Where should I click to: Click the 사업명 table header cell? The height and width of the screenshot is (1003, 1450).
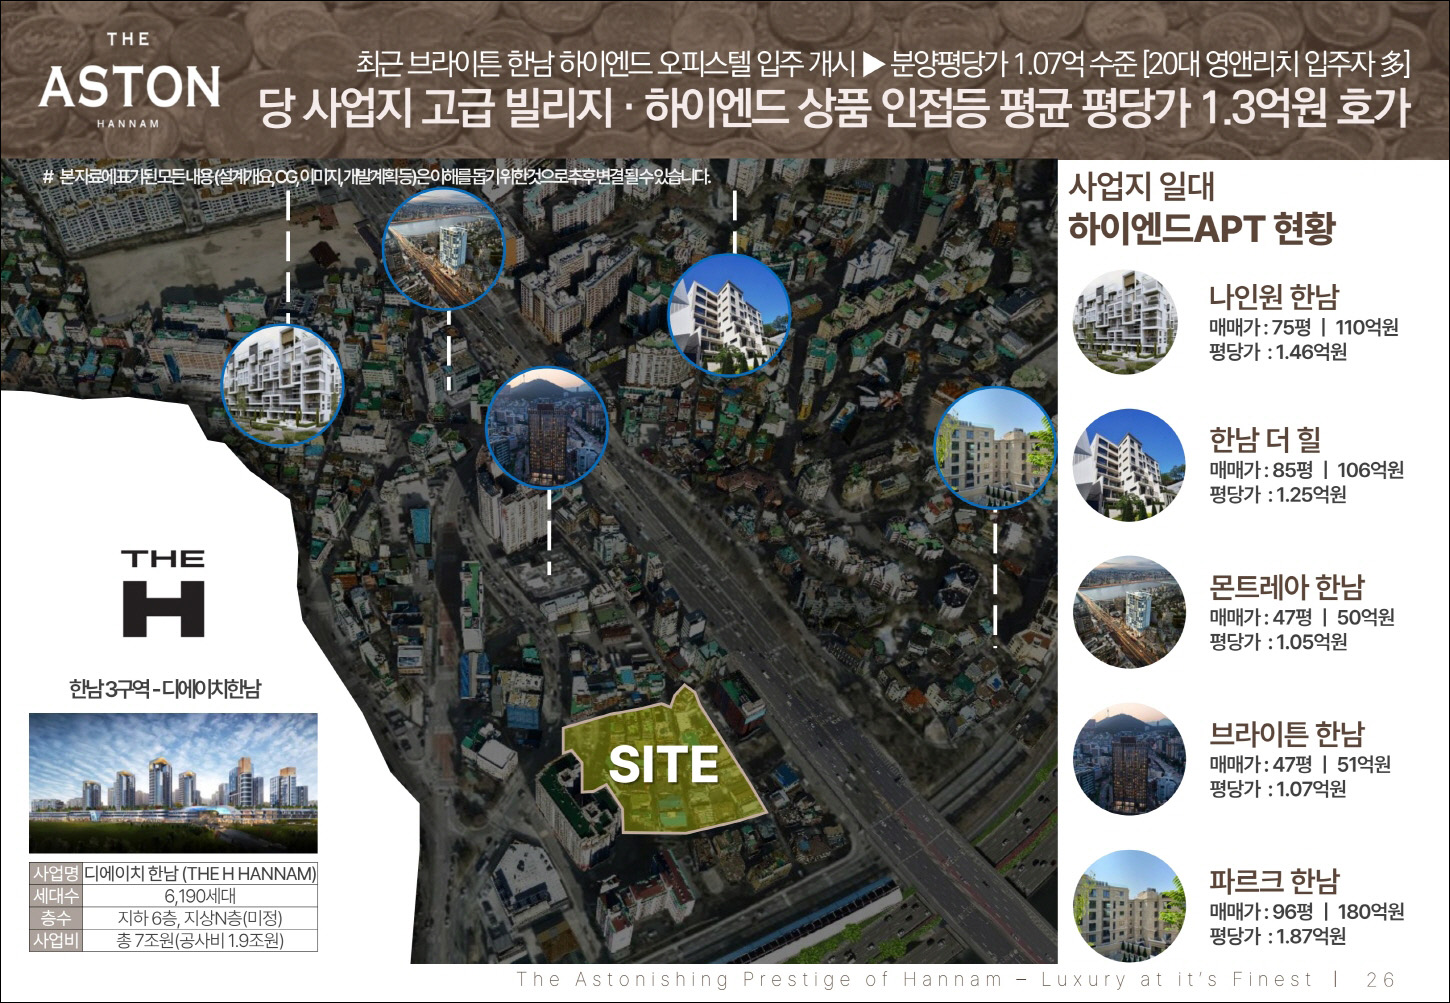tap(55, 874)
